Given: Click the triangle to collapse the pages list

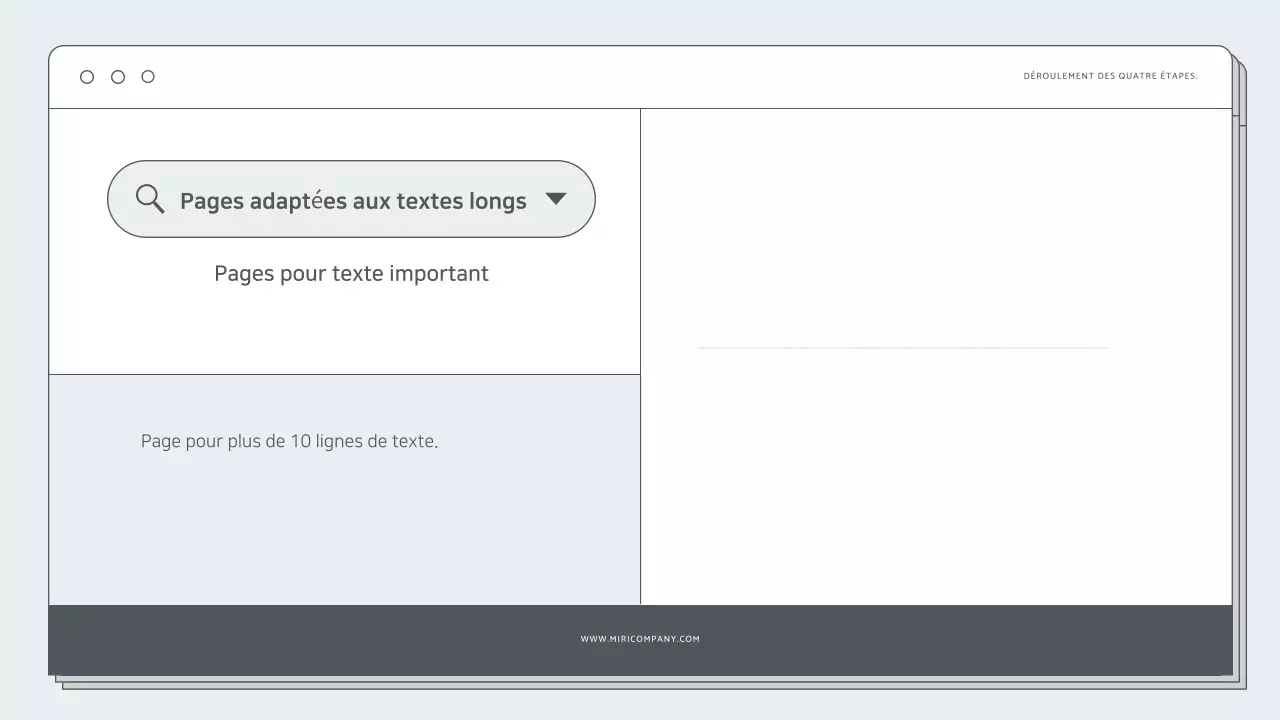Looking at the screenshot, I should (x=556, y=199).
